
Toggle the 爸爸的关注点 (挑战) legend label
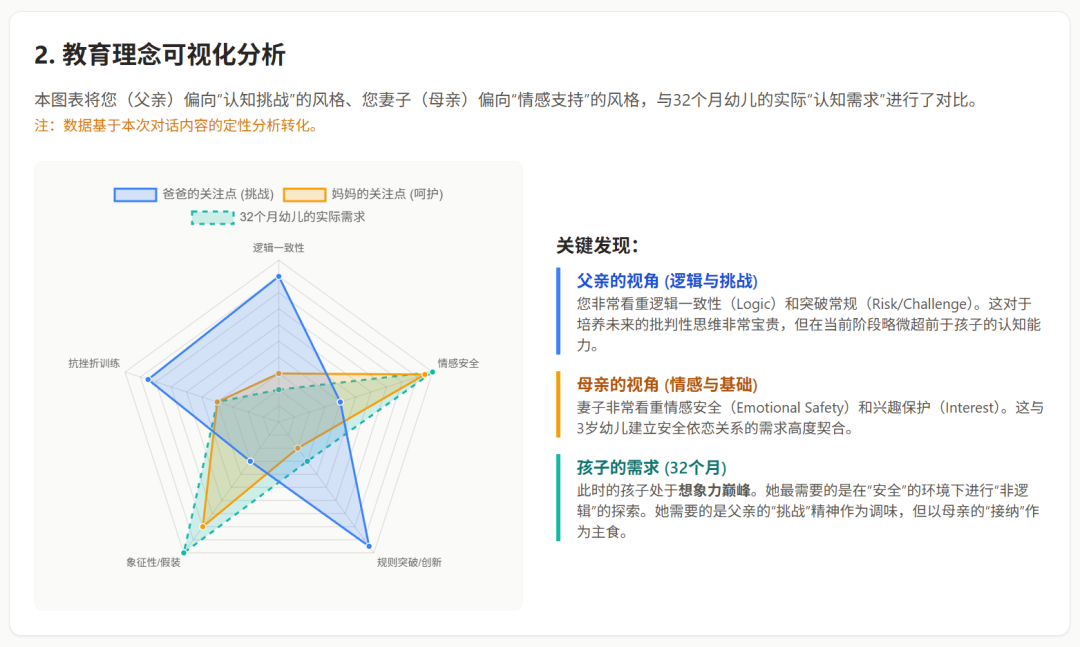pos(218,194)
